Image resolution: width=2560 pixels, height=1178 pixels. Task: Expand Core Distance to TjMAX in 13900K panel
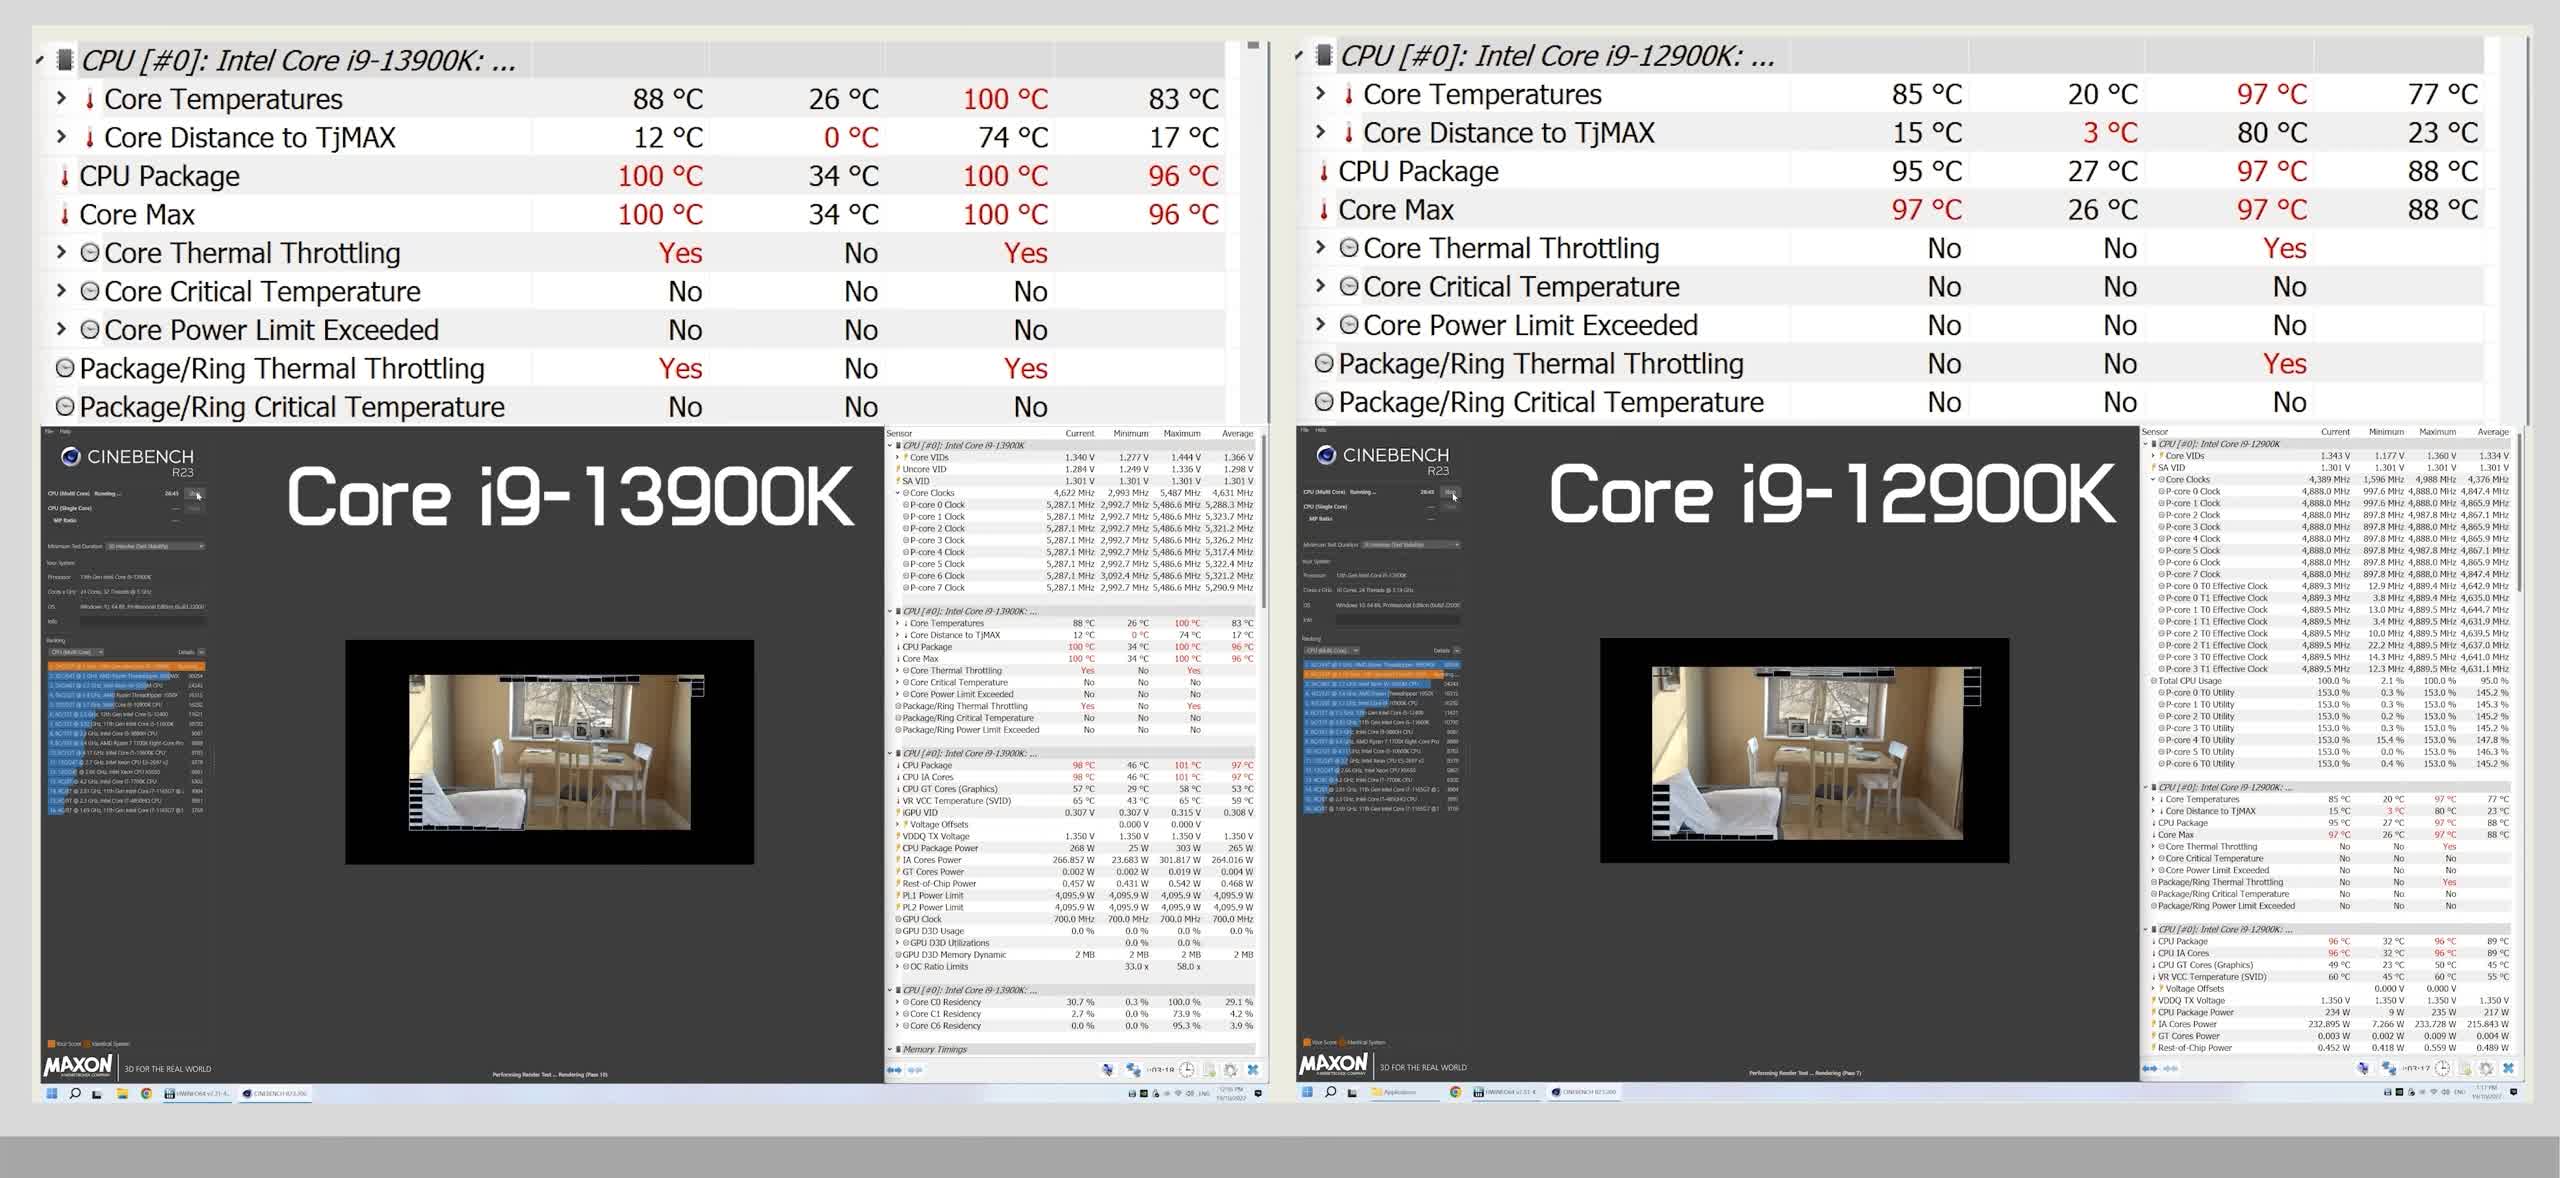click(61, 136)
